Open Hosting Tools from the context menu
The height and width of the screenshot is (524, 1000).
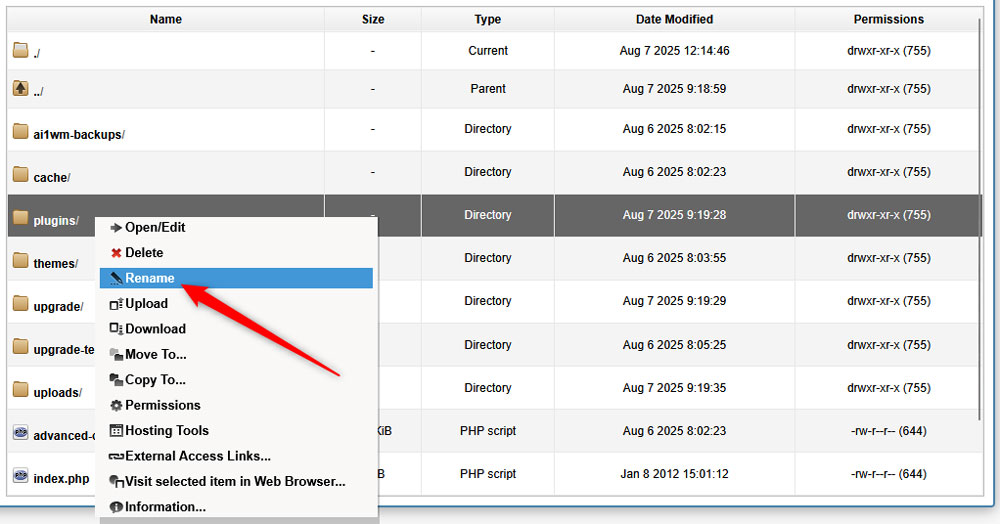tap(236, 431)
